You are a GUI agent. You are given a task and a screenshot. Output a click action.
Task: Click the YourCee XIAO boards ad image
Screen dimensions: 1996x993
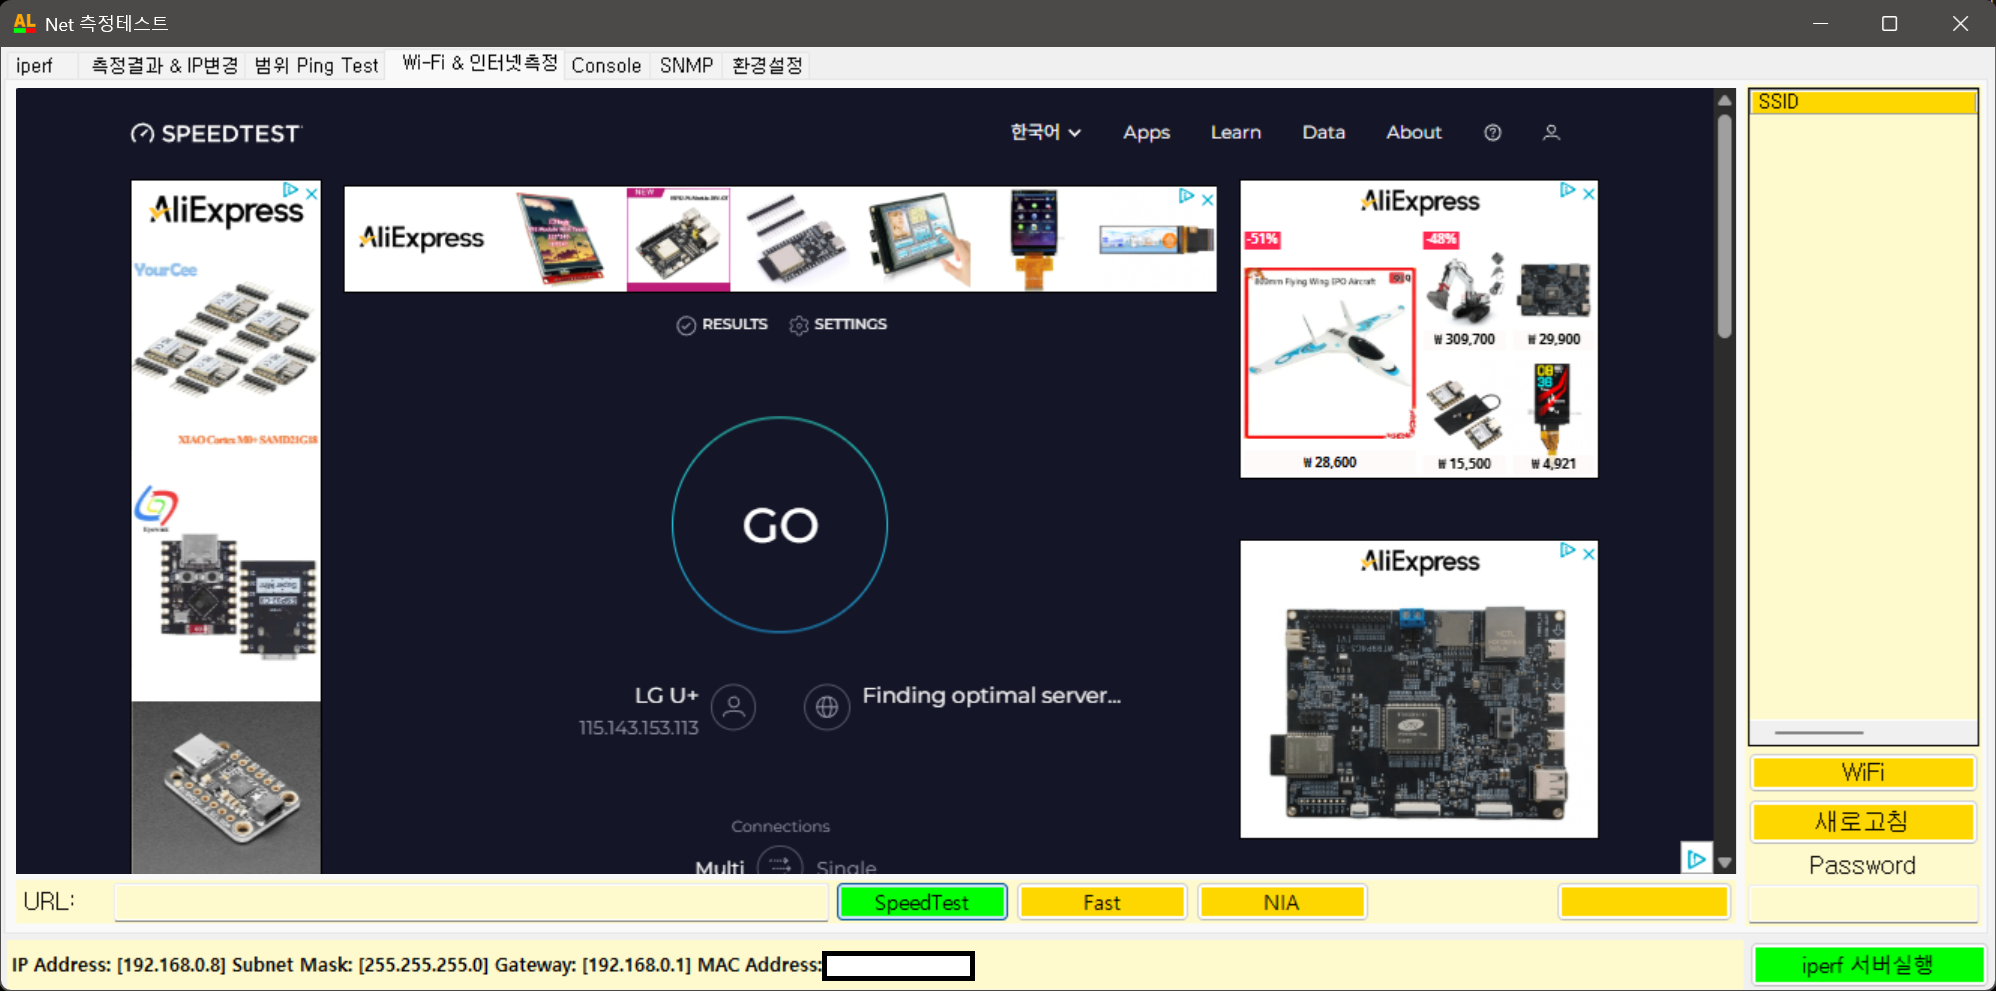[227, 340]
